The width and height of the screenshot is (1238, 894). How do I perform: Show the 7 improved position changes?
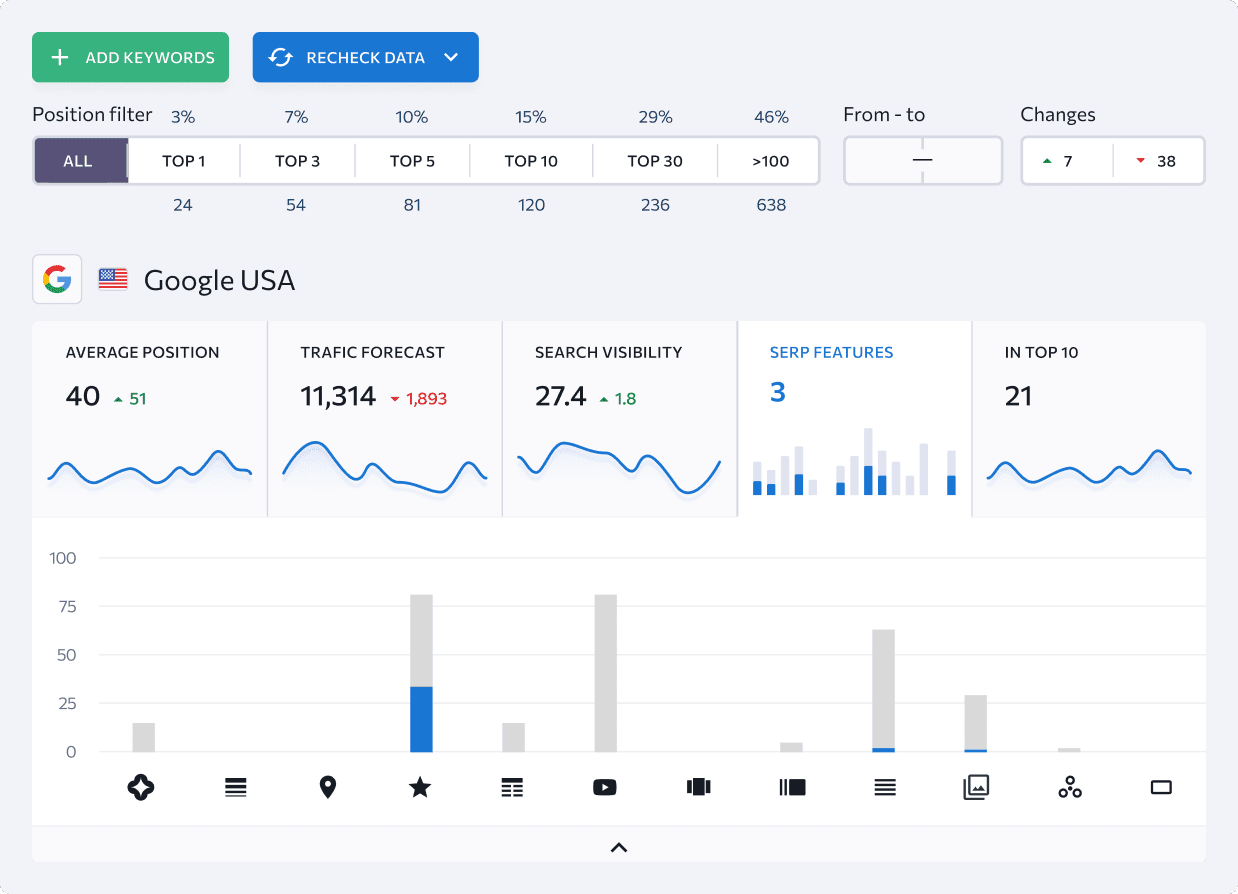(x=1066, y=161)
